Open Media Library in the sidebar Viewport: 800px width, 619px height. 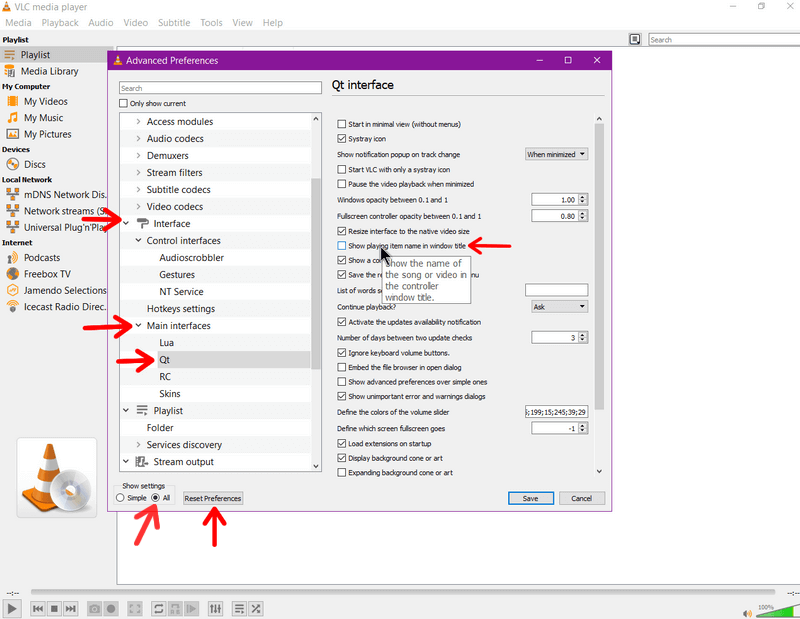[49, 71]
